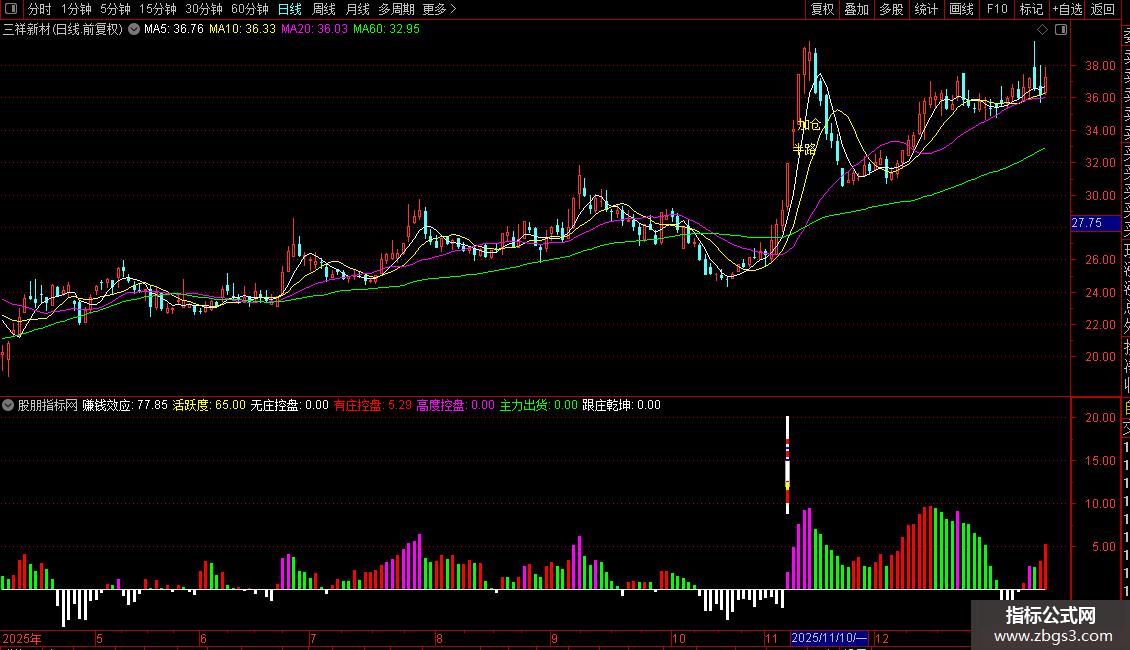The image size is (1130, 650).
Task: Click the 活跃度: 65.00 value
Action: click(209, 405)
